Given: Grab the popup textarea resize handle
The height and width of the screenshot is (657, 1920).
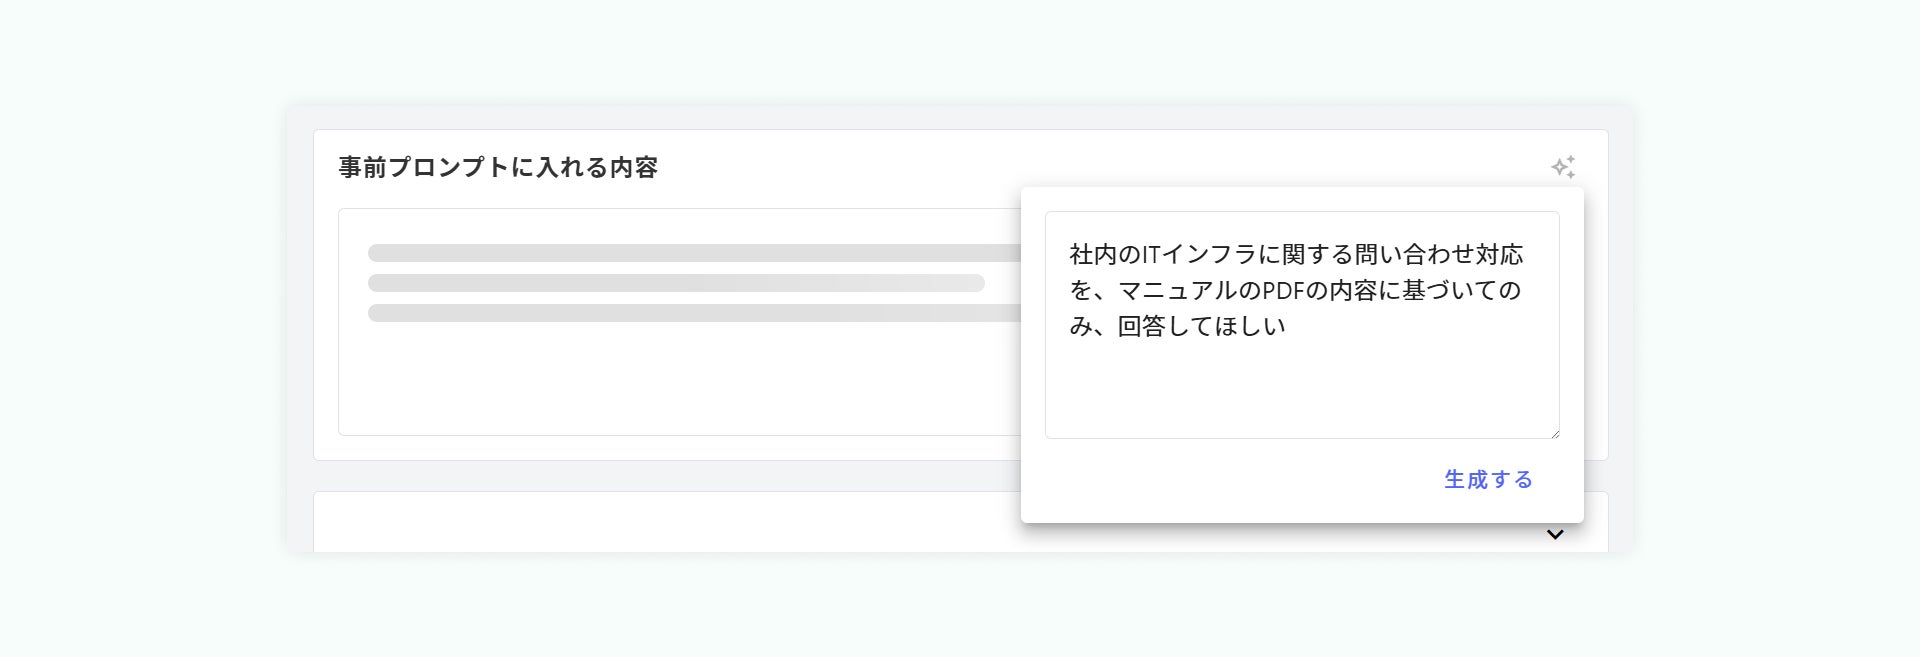Looking at the screenshot, I should 1554,433.
